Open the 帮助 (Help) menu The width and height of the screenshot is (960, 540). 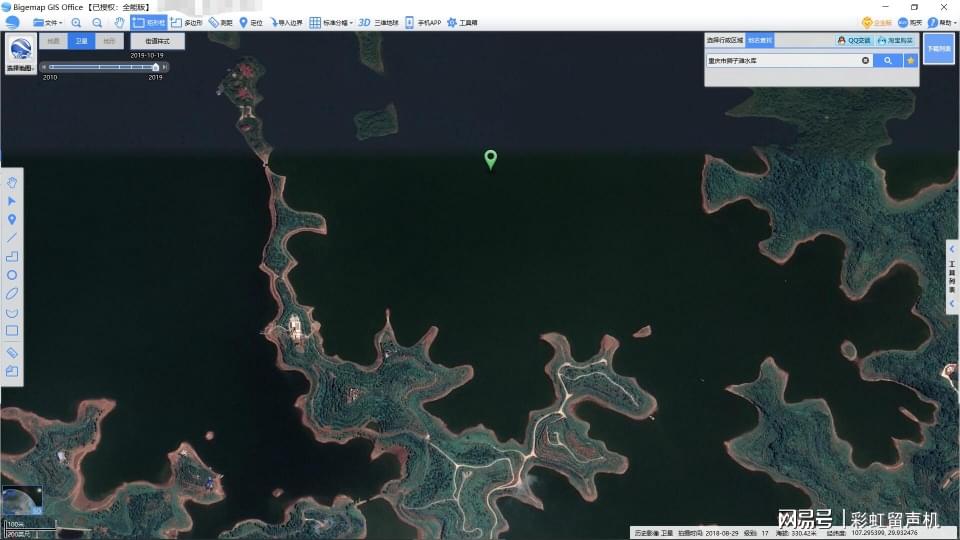(940, 22)
